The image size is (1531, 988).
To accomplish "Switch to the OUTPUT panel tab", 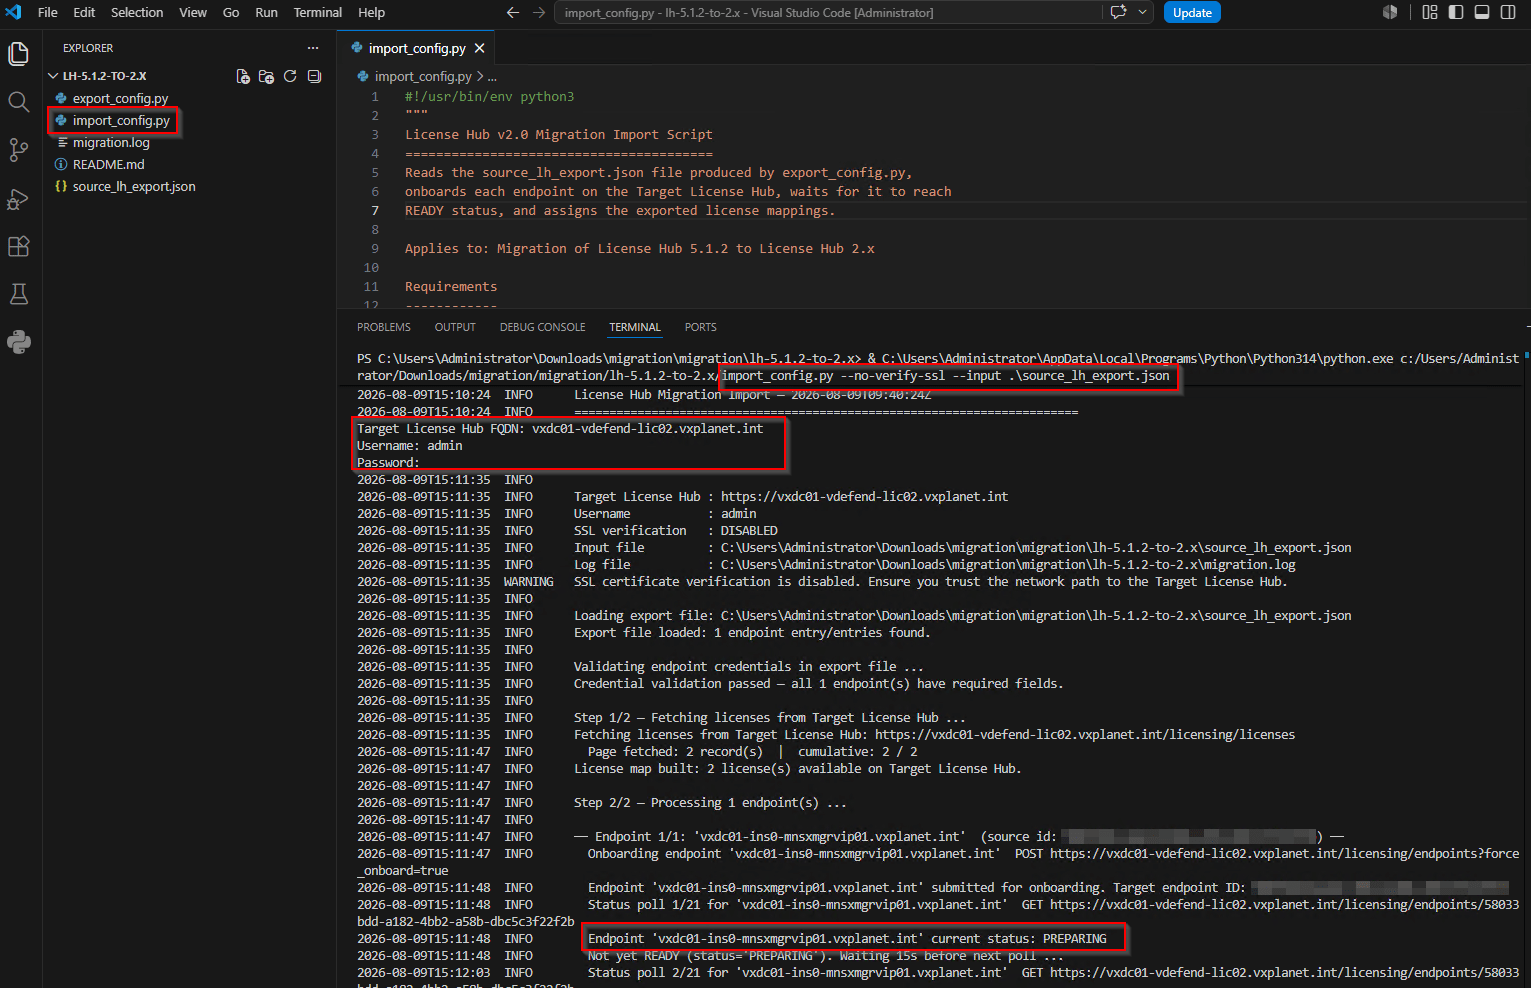I will (x=455, y=327).
